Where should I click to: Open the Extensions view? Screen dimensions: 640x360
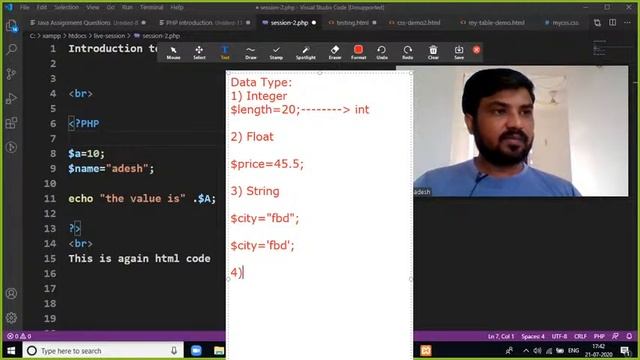[12, 122]
